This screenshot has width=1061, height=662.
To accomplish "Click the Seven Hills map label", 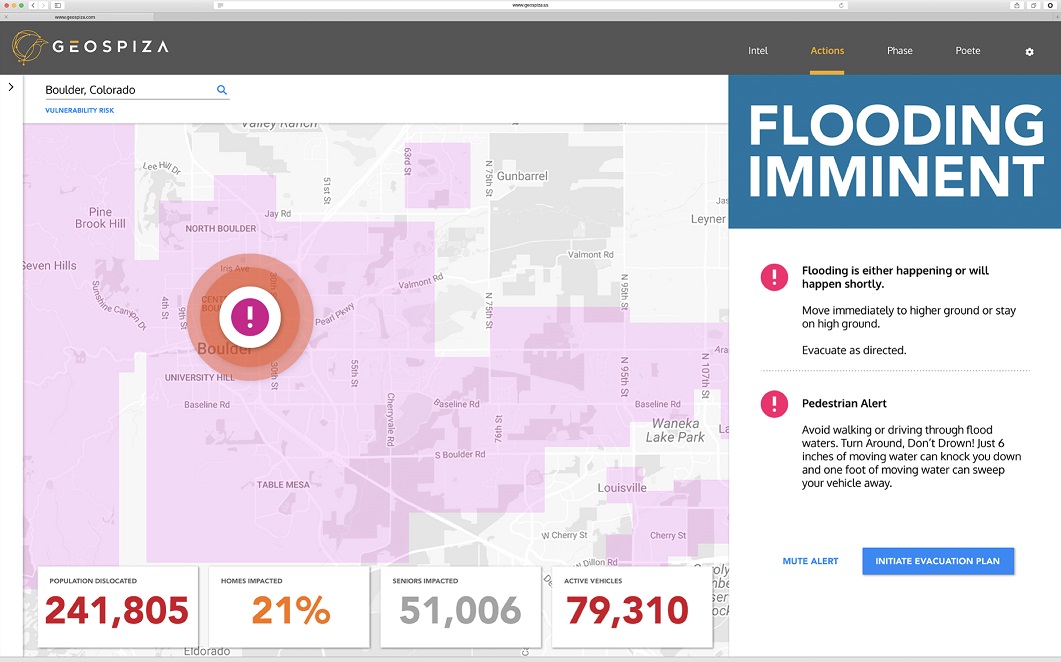I will pyautogui.click(x=50, y=266).
